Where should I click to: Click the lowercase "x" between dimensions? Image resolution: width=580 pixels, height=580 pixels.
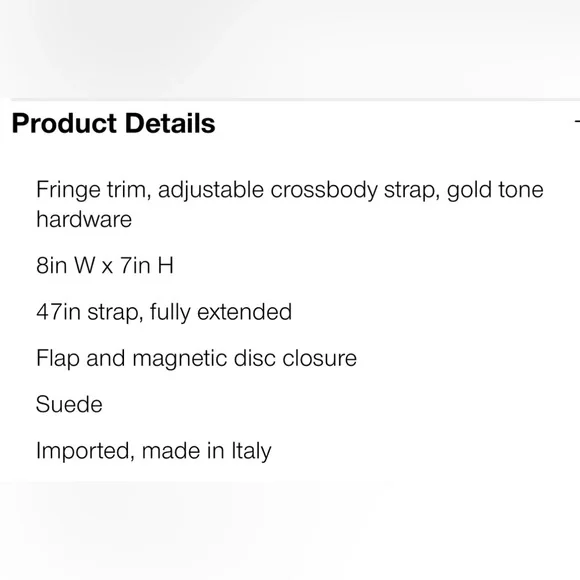tap(107, 267)
